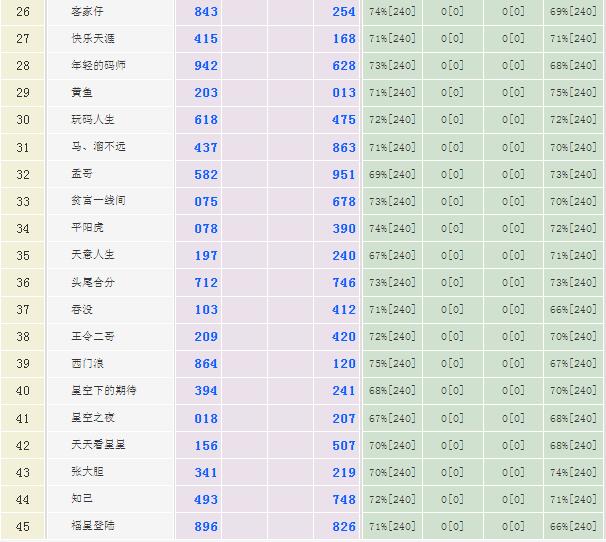Click the 66%[240] cell in row 37

click(573, 310)
